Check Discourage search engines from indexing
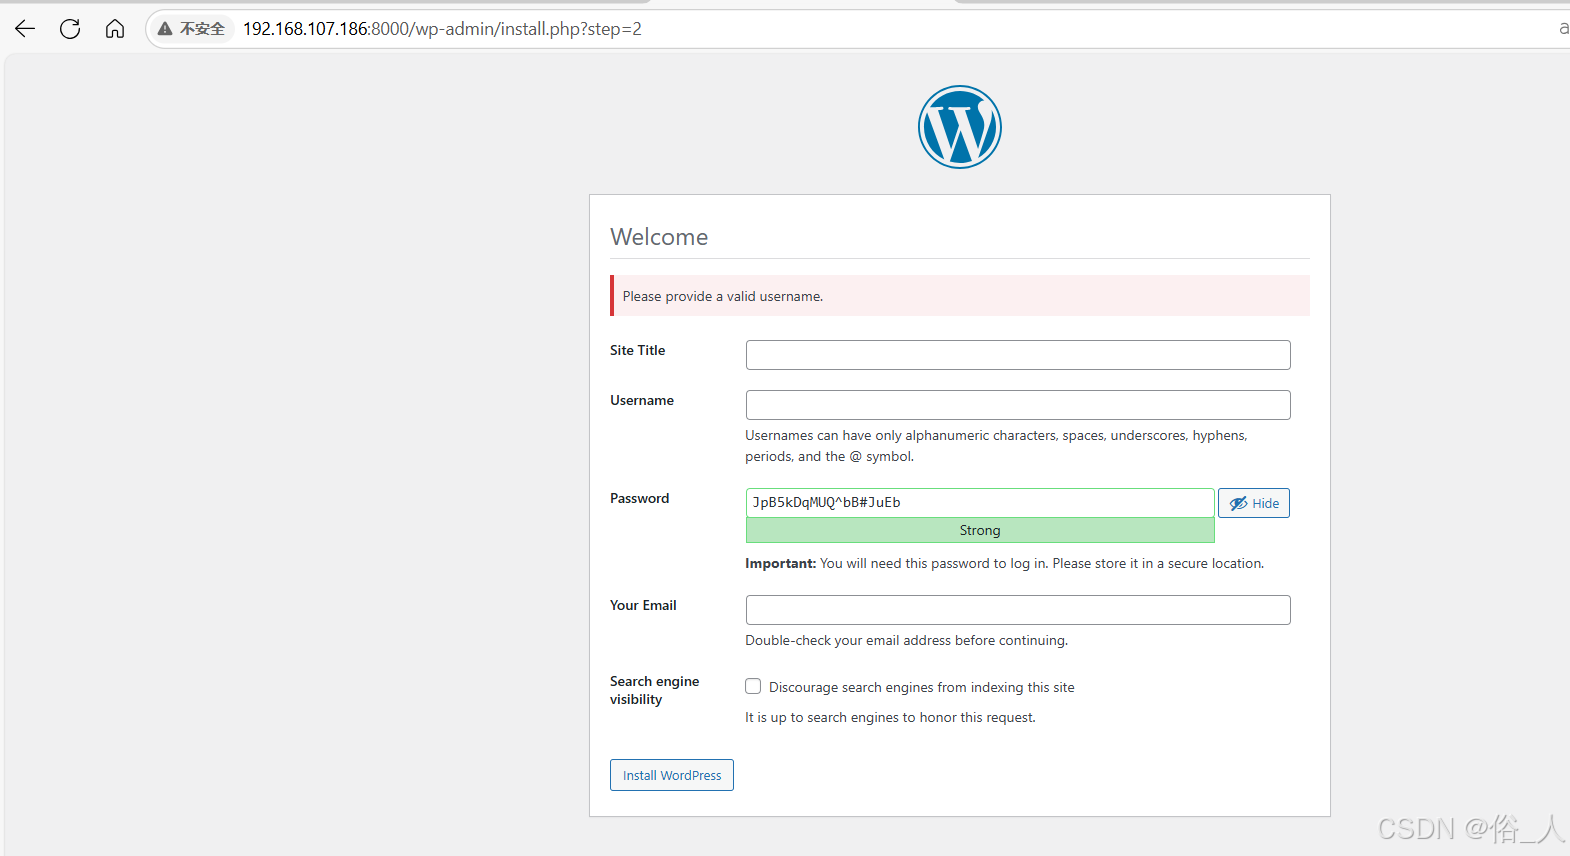The image size is (1570, 856). click(x=753, y=686)
